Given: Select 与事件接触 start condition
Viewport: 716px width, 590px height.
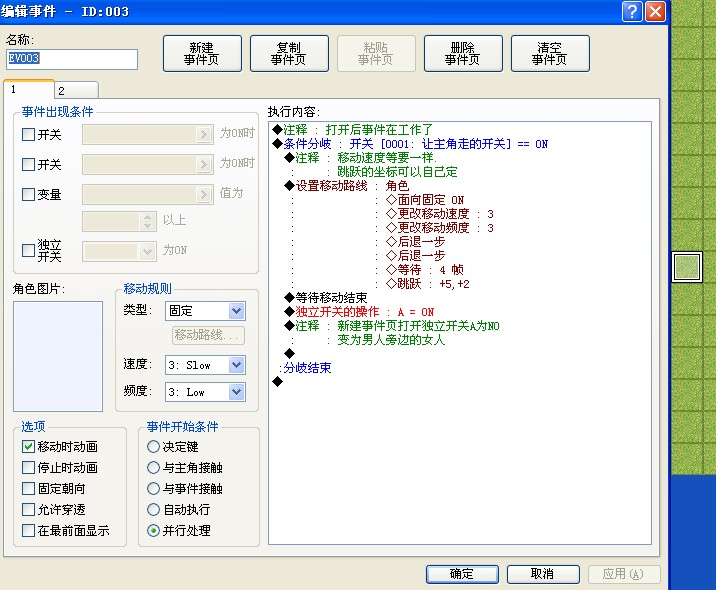Looking at the screenshot, I should coord(153,489).
